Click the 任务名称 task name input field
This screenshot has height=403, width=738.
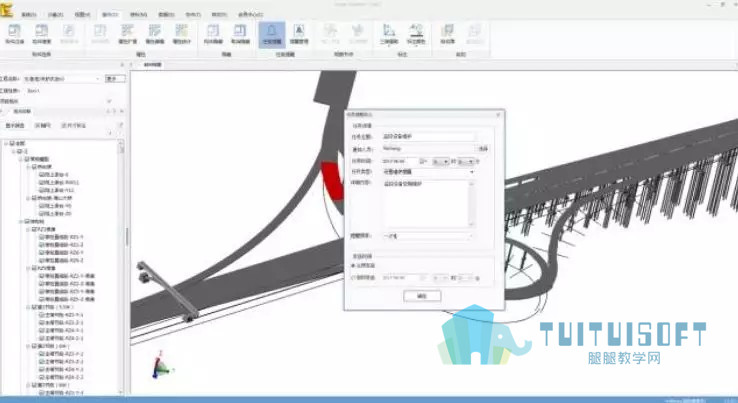coord(428,137)
